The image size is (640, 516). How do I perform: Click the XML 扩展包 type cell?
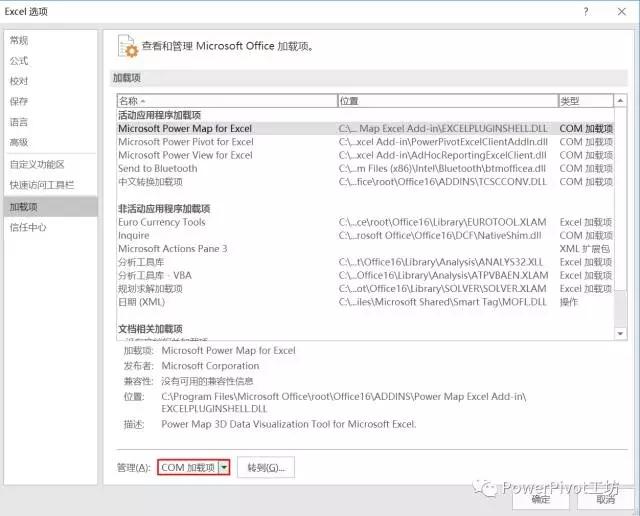click(x=584, y=249)
